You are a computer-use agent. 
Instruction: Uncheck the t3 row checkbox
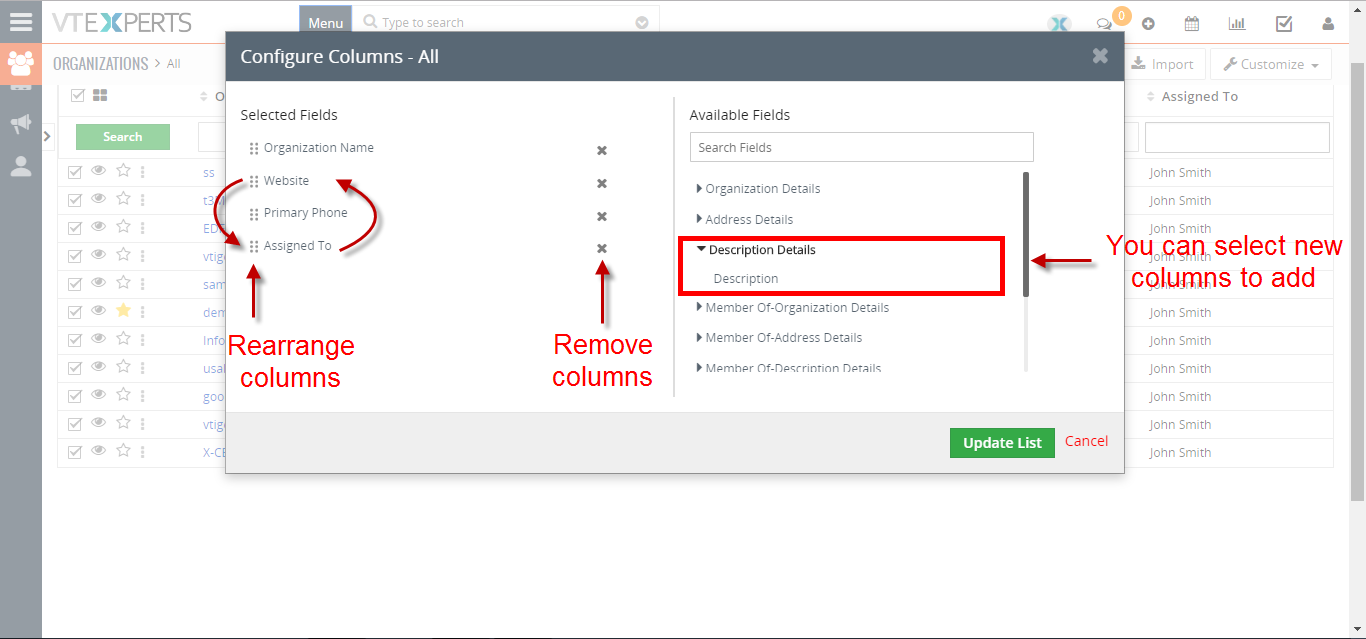point(75,200)
